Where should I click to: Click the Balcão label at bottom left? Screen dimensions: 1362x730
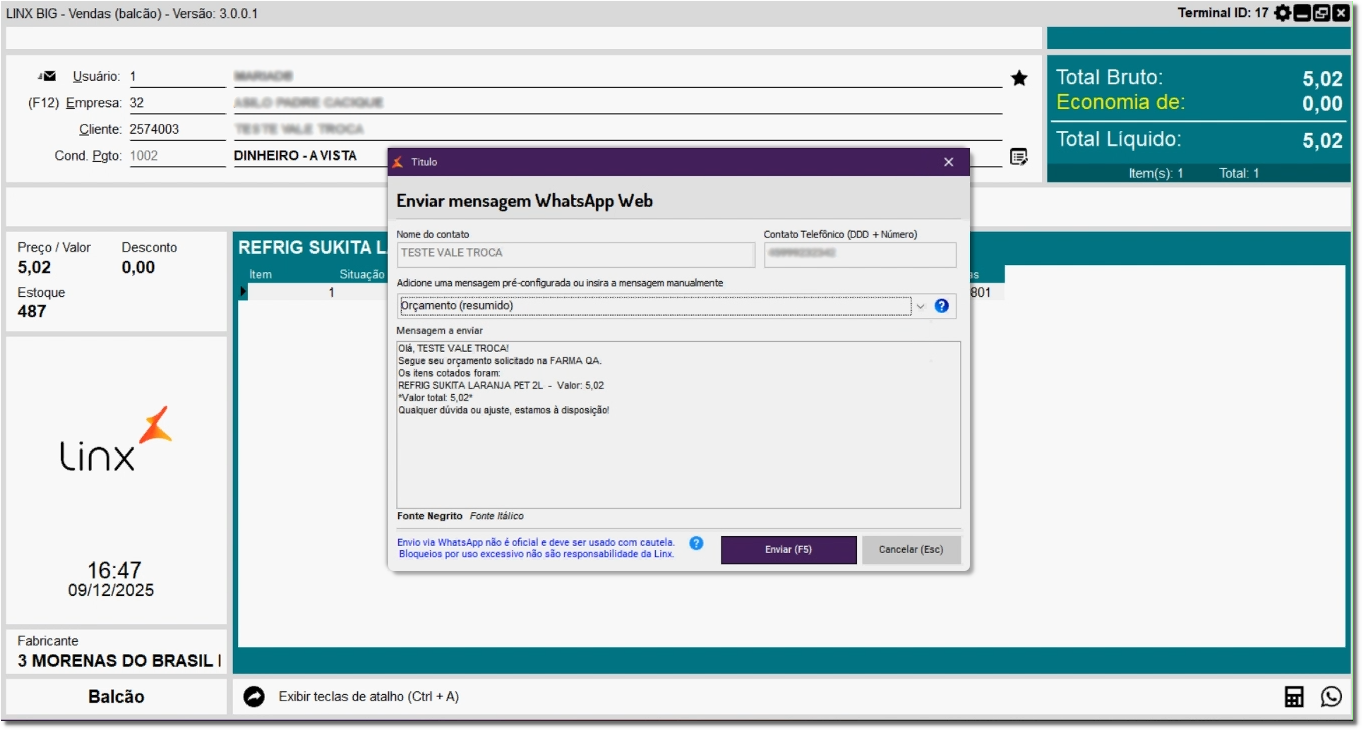[116, 697]
